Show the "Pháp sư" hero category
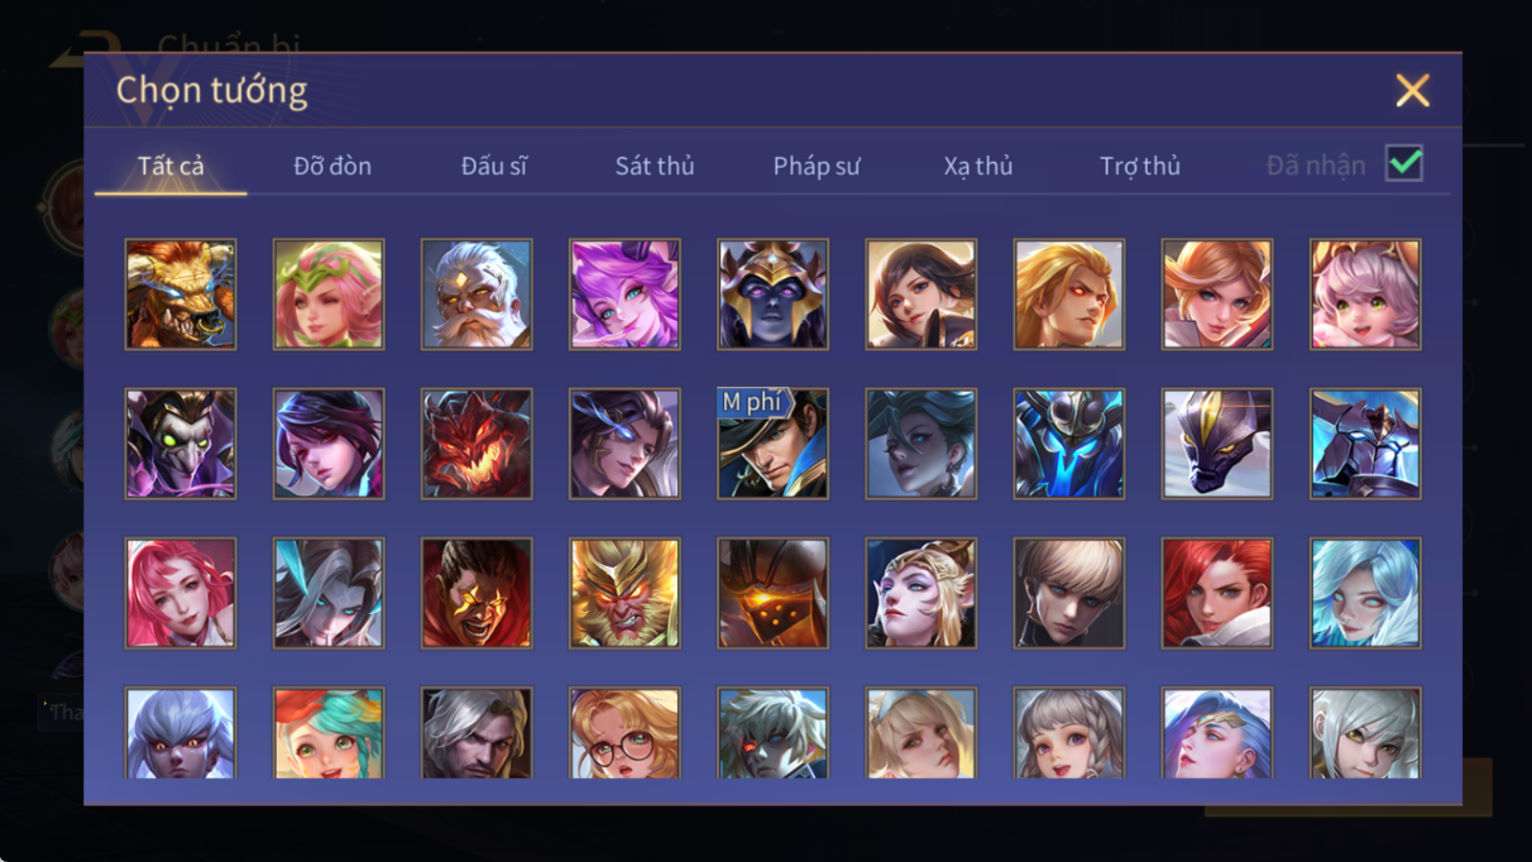The width and height of the screenshot is (1532, 862). coord(816,166)
